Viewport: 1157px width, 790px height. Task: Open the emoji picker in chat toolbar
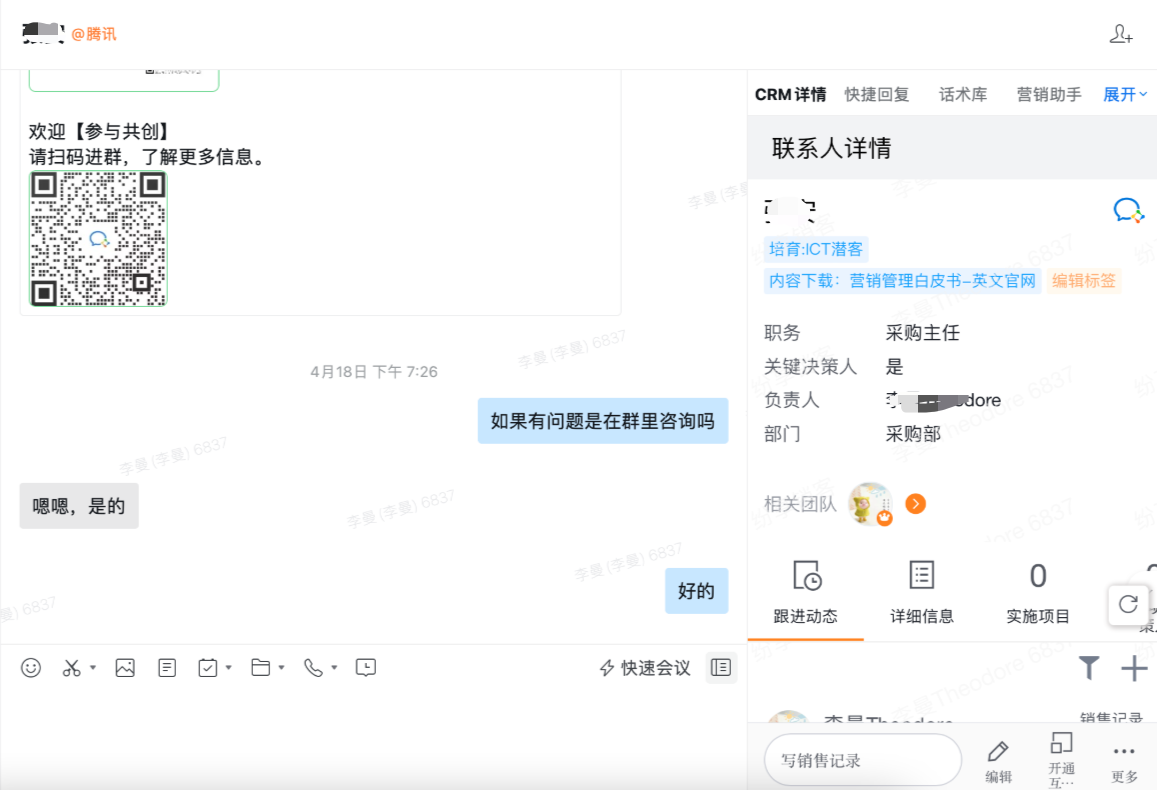31,668
